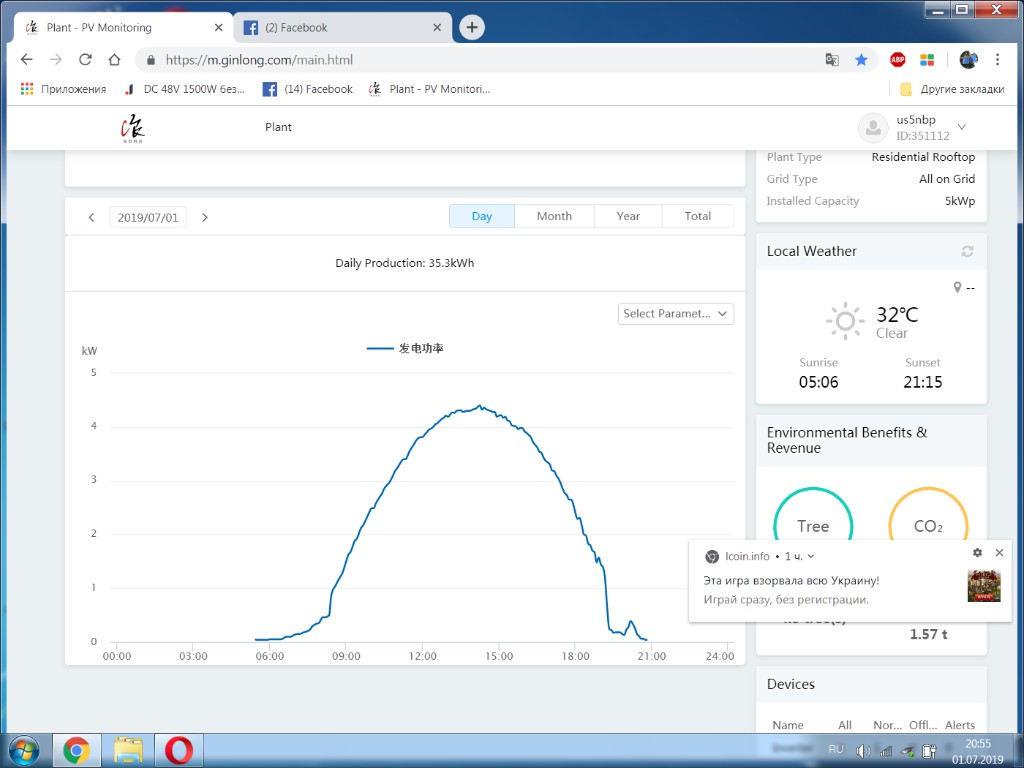Switch to the Month view tab
The width and height of the screenshot is (1024, 768).
click(x=554, y=216)
